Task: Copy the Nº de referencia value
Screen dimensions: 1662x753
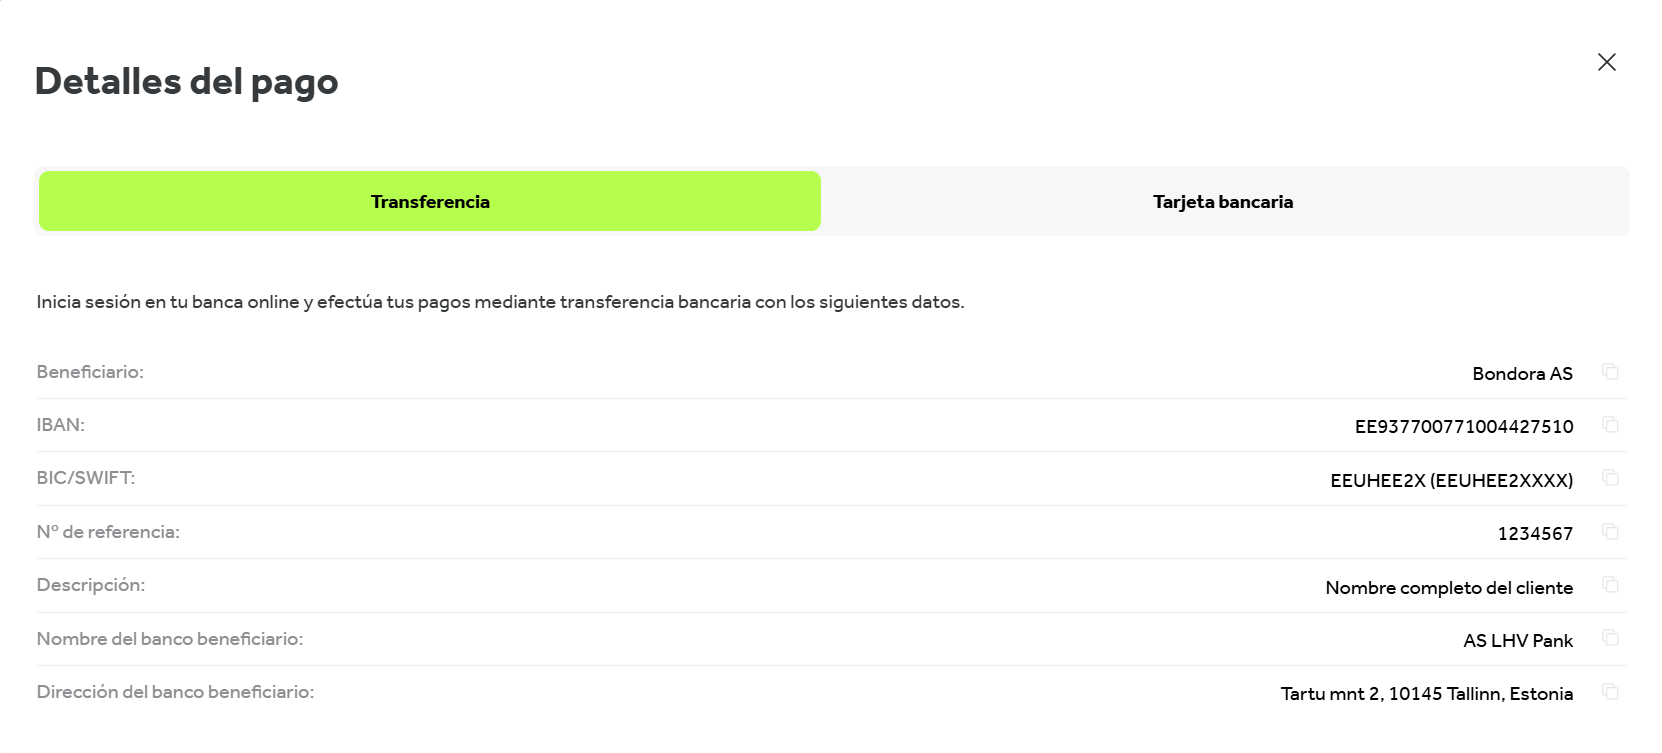Action: [x=1610, y=531]
